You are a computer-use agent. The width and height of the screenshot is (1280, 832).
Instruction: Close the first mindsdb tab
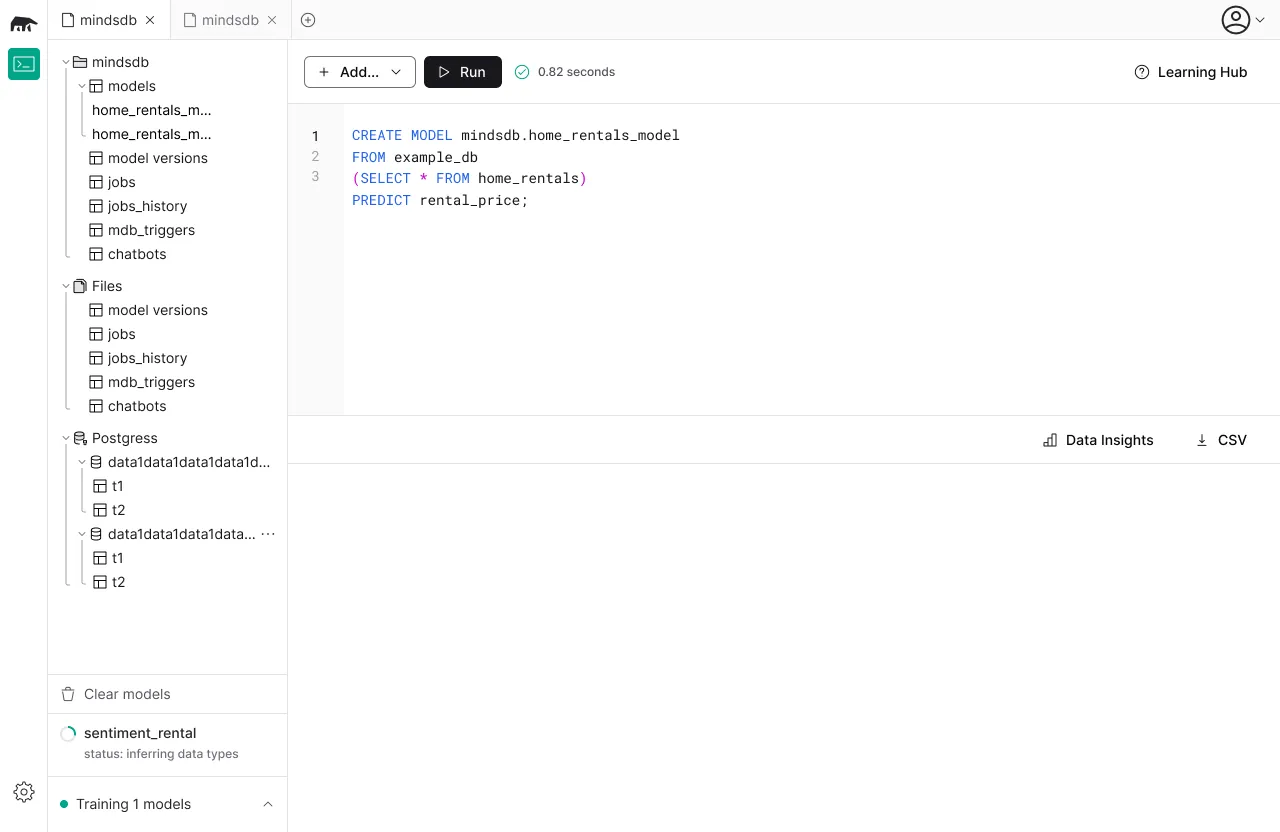[x=150, y=20]
